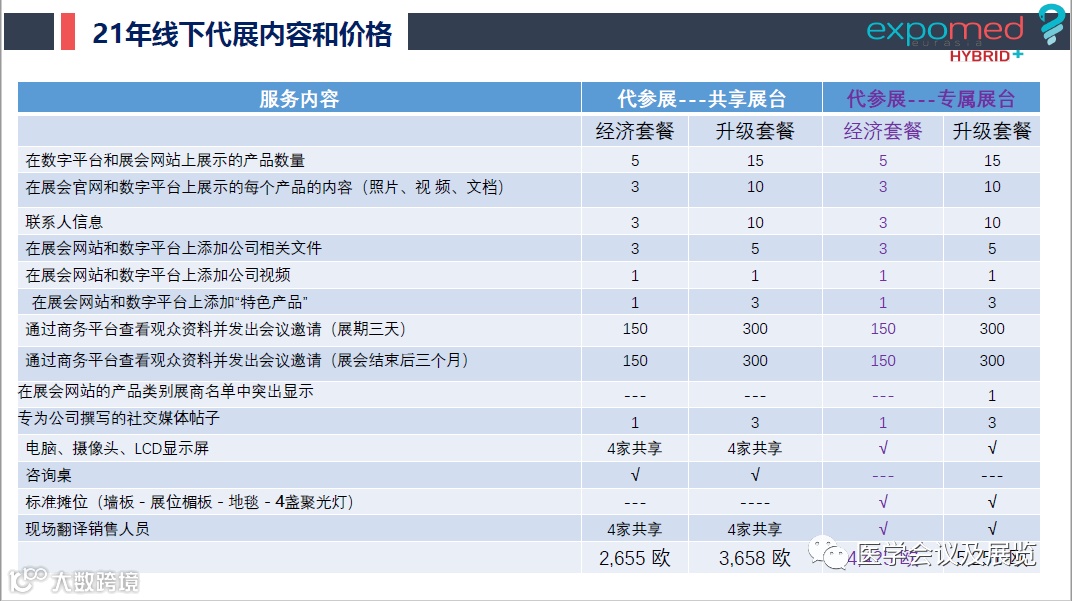Click 10 in 联系人信息 row, last column
The image size is (1072, 601).
tap(992, 222)
